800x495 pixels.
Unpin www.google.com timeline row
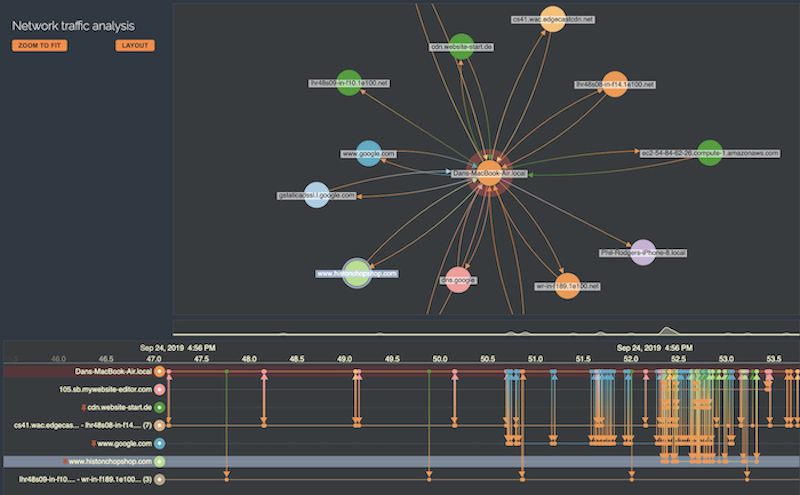(x=94, y=443)
